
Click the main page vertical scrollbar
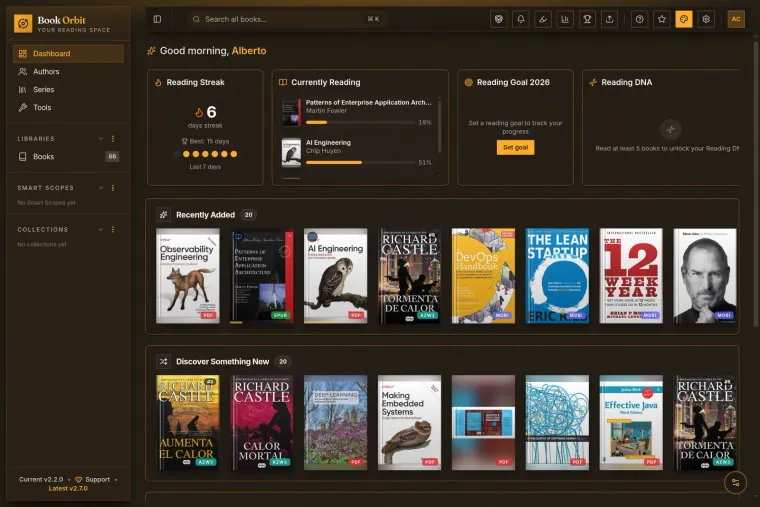point(756,184)
